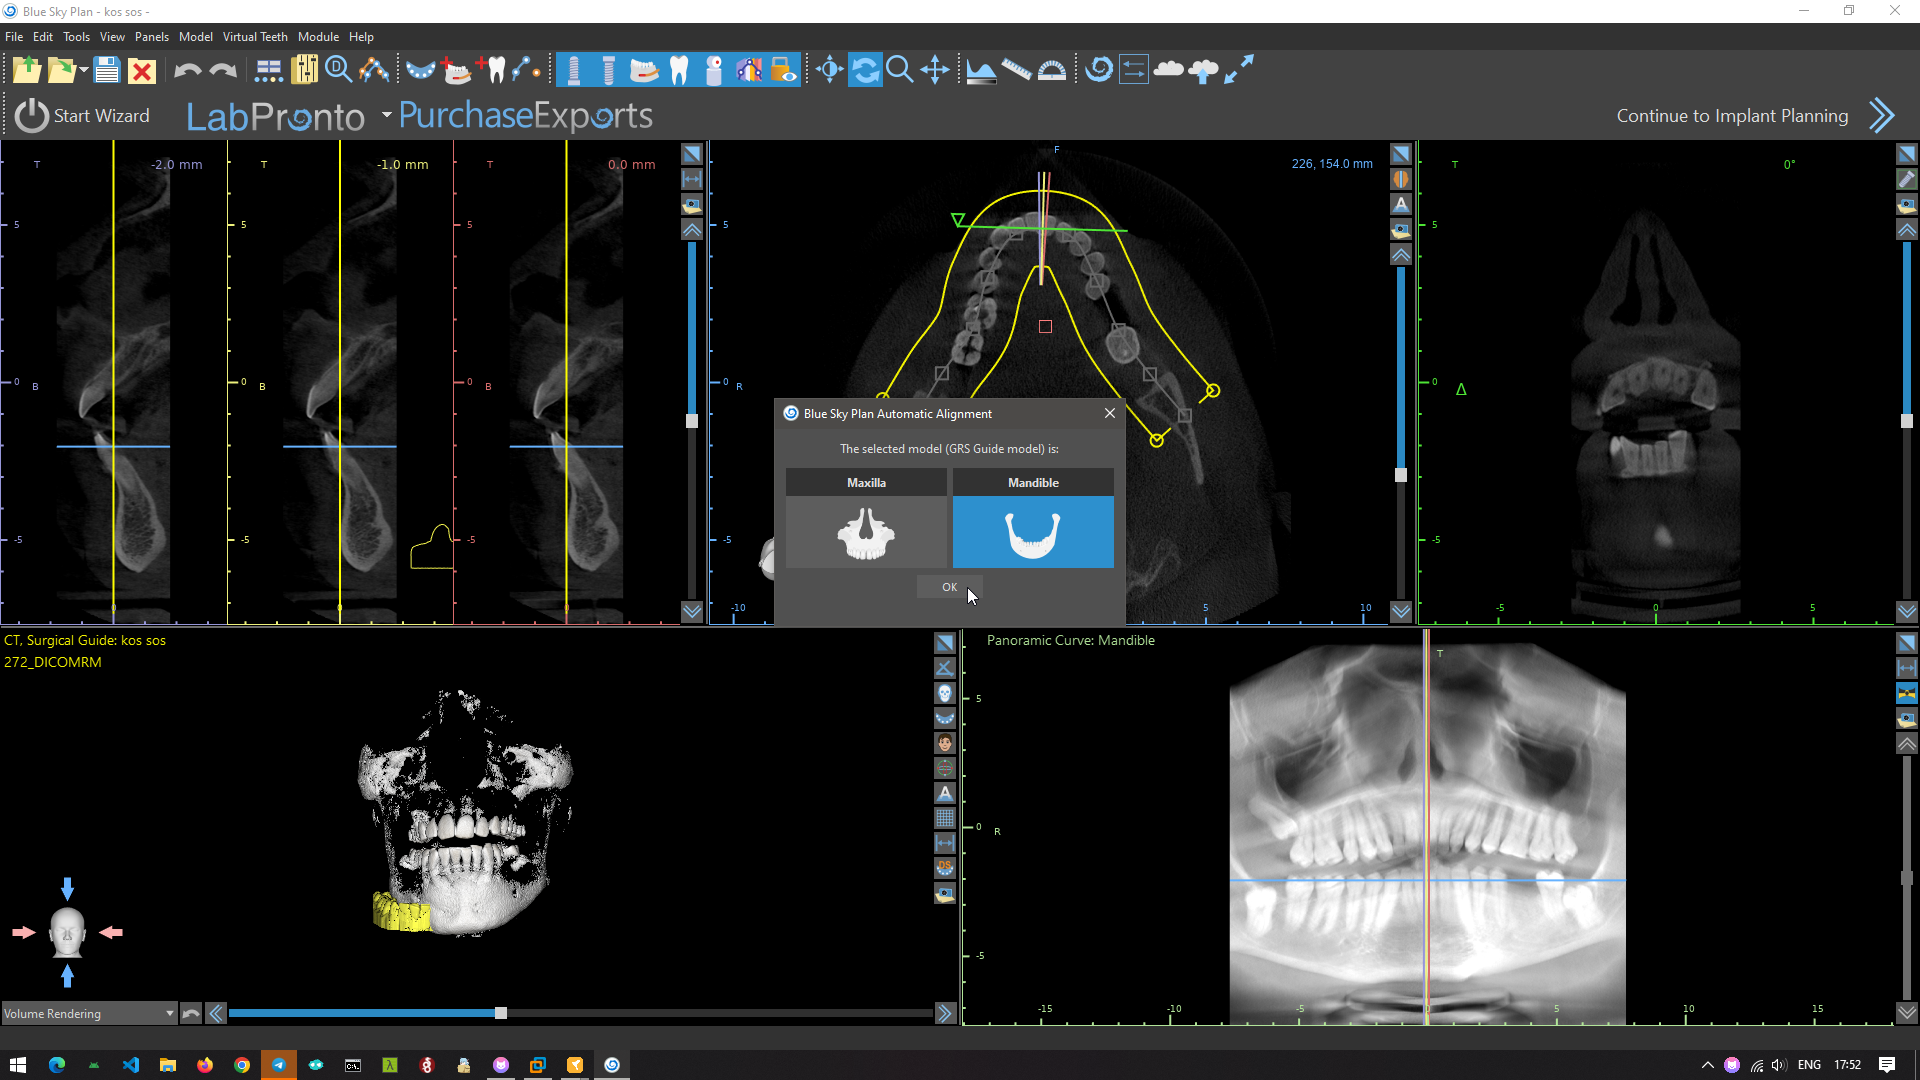The height and width of the screenshot is (1080, 1920).
Task: Click the undo arrow icon
Action: tap(187, 70)
